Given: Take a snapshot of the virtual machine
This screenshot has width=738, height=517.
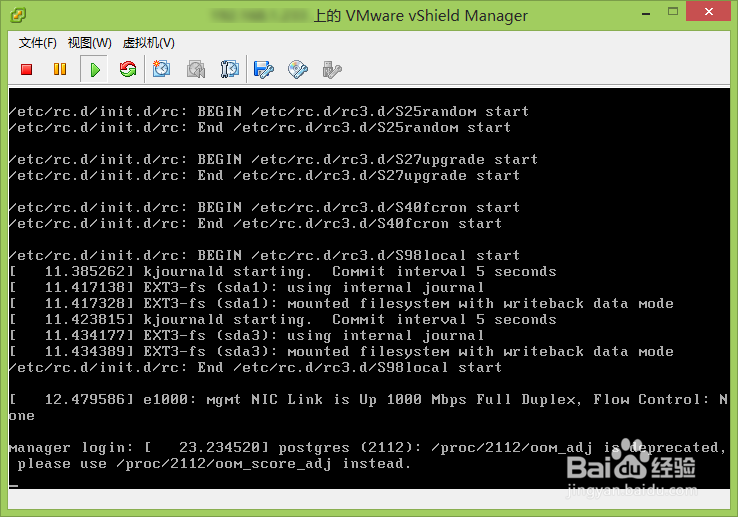Looking at the screenshot, I should tap(161, 69).
